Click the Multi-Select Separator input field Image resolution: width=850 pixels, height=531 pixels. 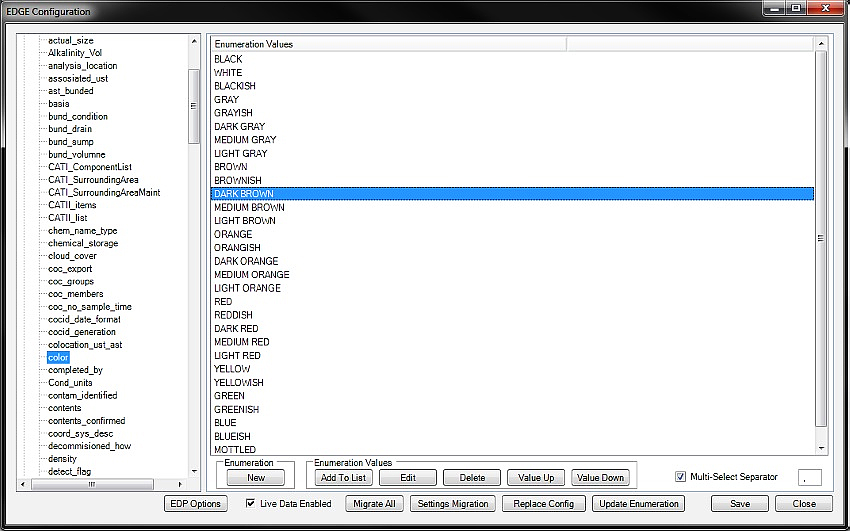point(810,477)
